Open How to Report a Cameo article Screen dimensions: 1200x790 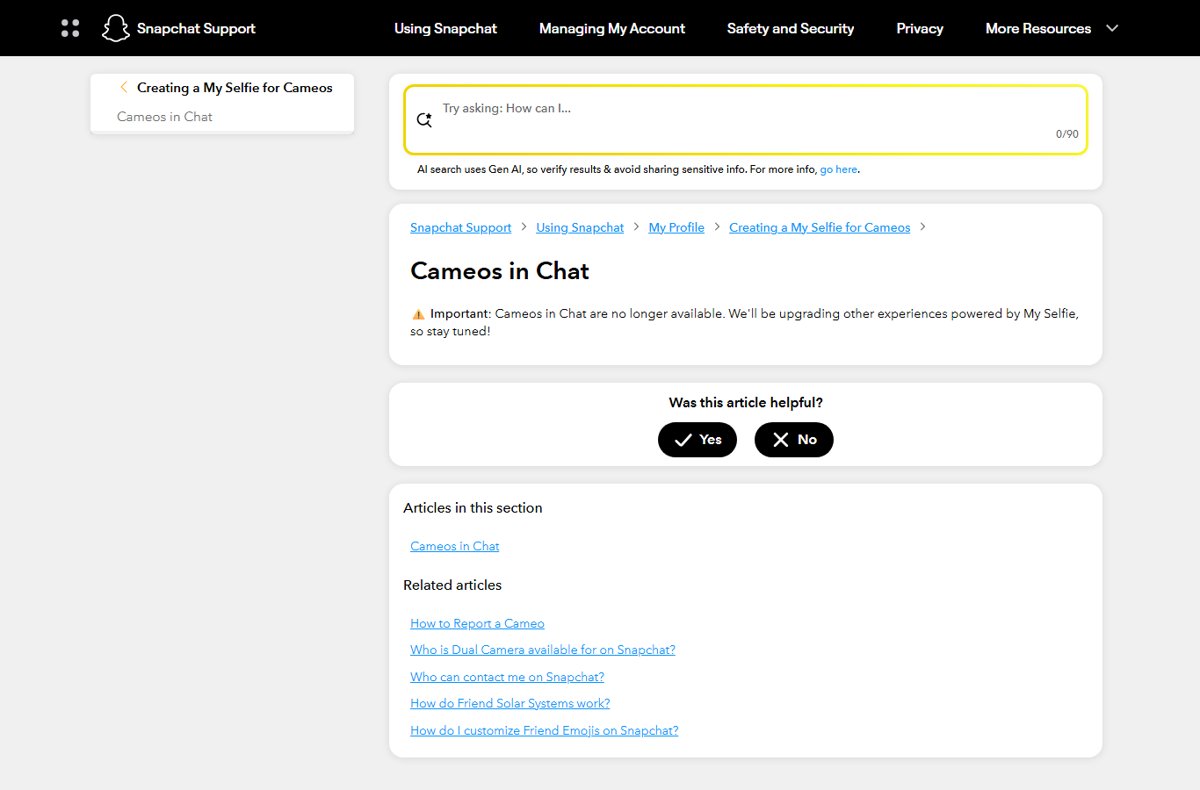(477, 623)
